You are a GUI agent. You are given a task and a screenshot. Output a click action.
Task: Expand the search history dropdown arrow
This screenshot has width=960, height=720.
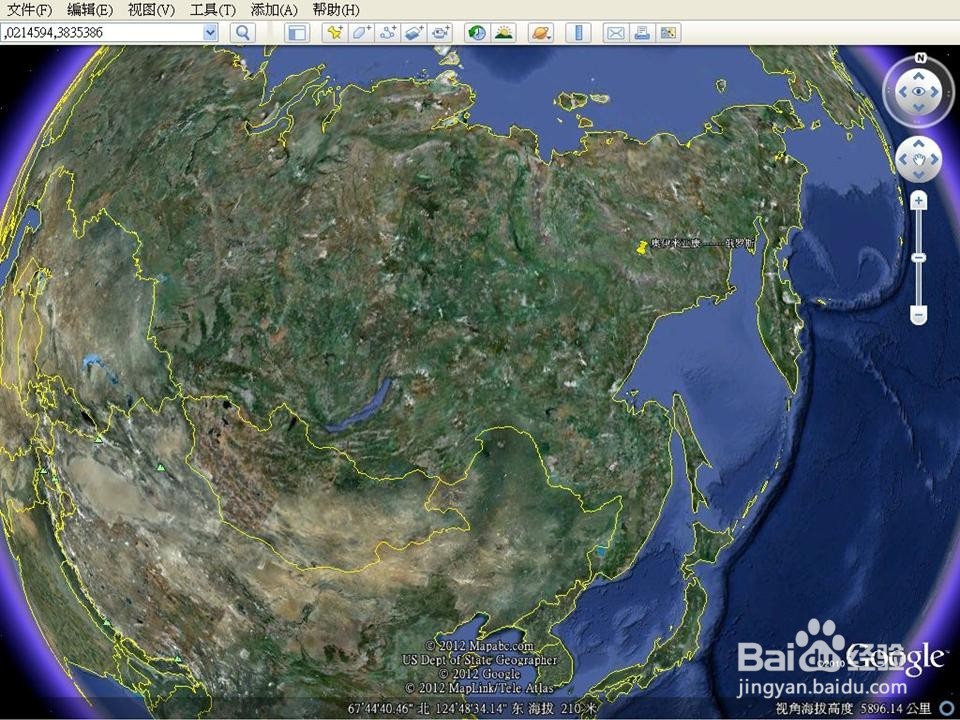(x=210, y=32)
